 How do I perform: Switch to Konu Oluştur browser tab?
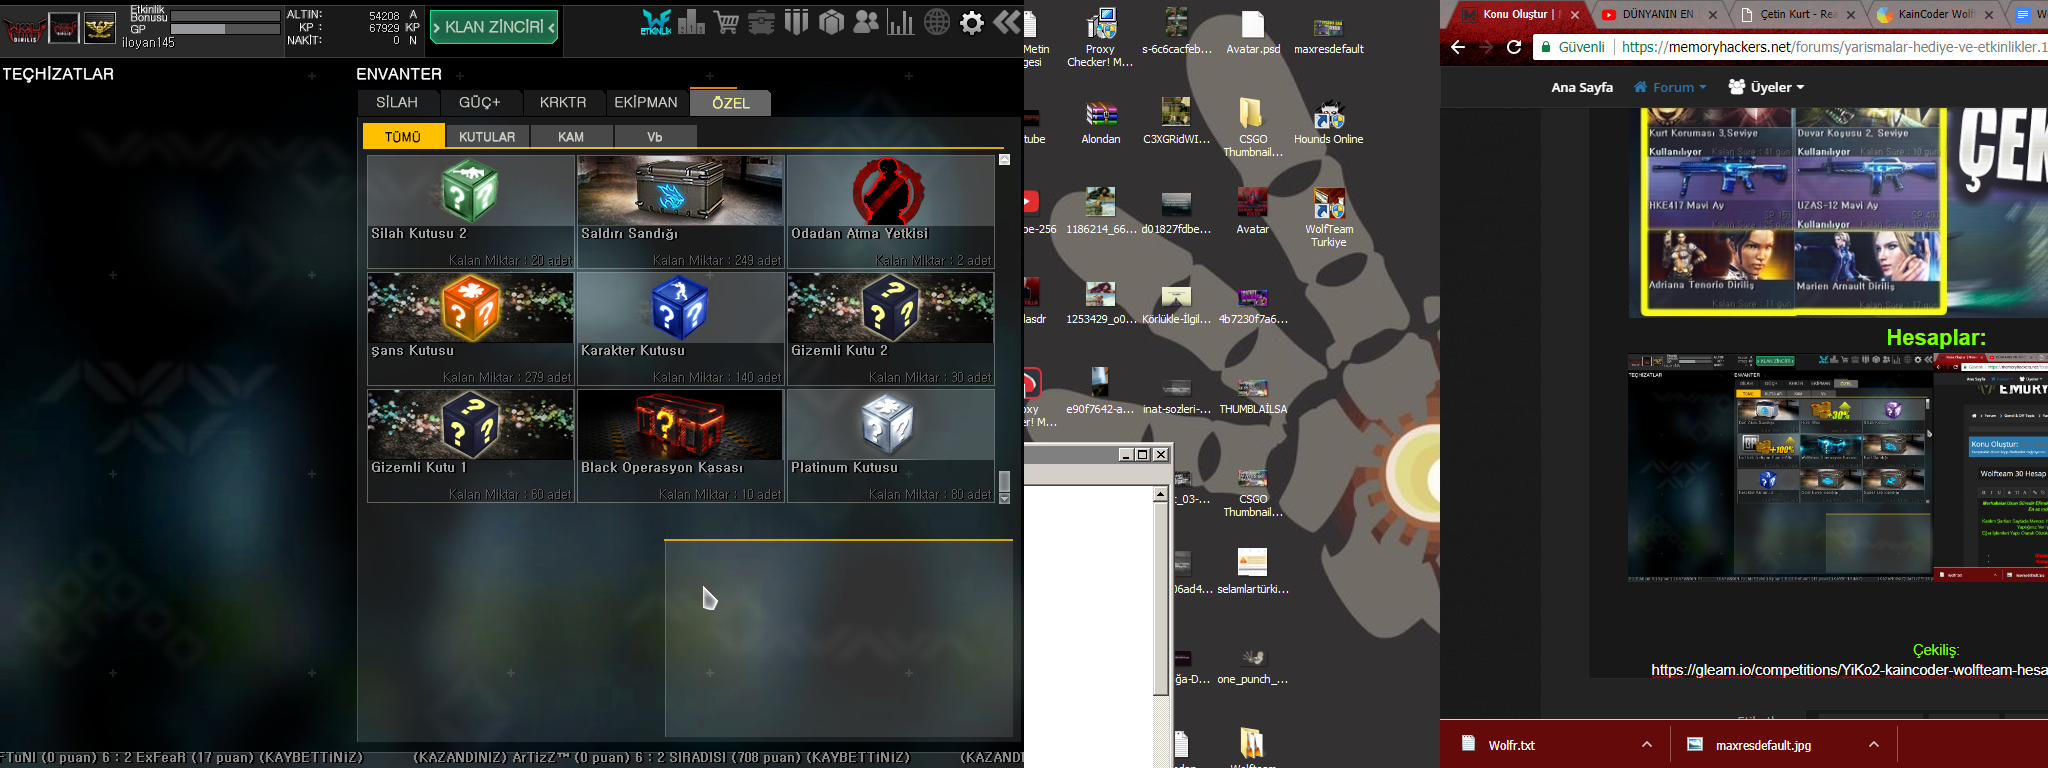(1520, 14)
